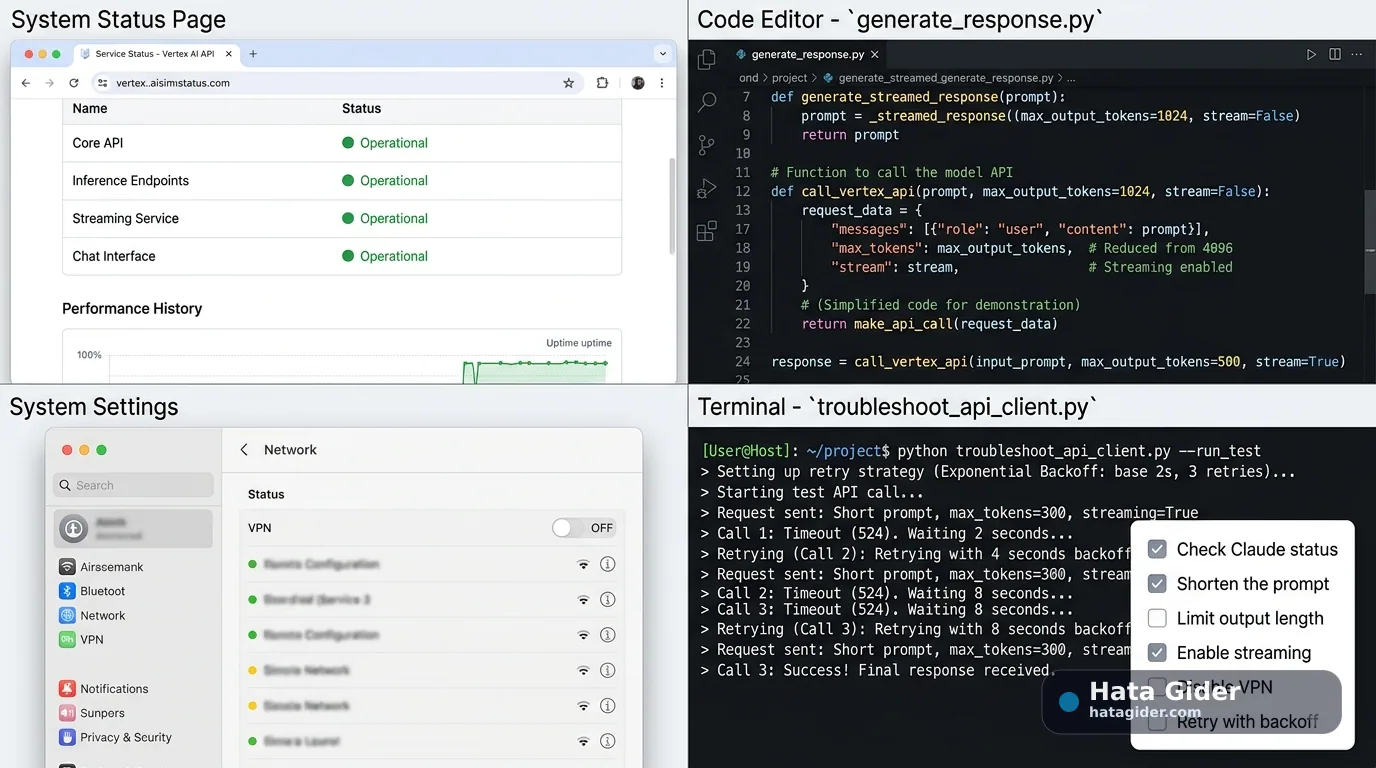
Task: Expand the 'project' breadcrumb in code editor
Action: coord(789,77)
